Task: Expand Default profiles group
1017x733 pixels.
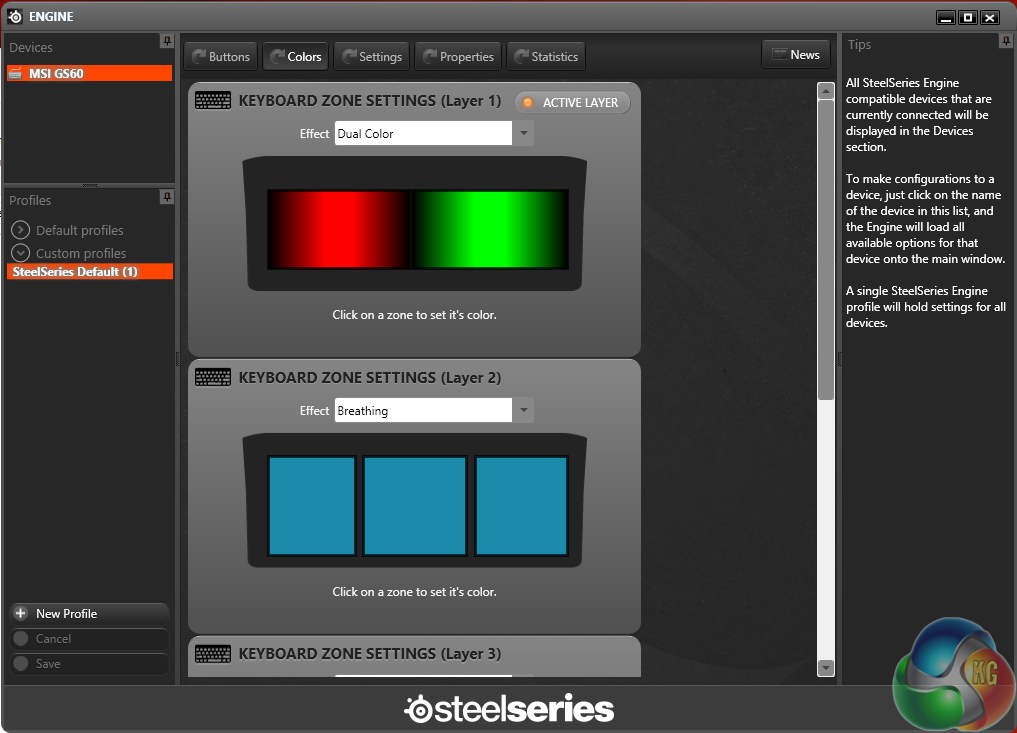Action: [x=21, y=230]
